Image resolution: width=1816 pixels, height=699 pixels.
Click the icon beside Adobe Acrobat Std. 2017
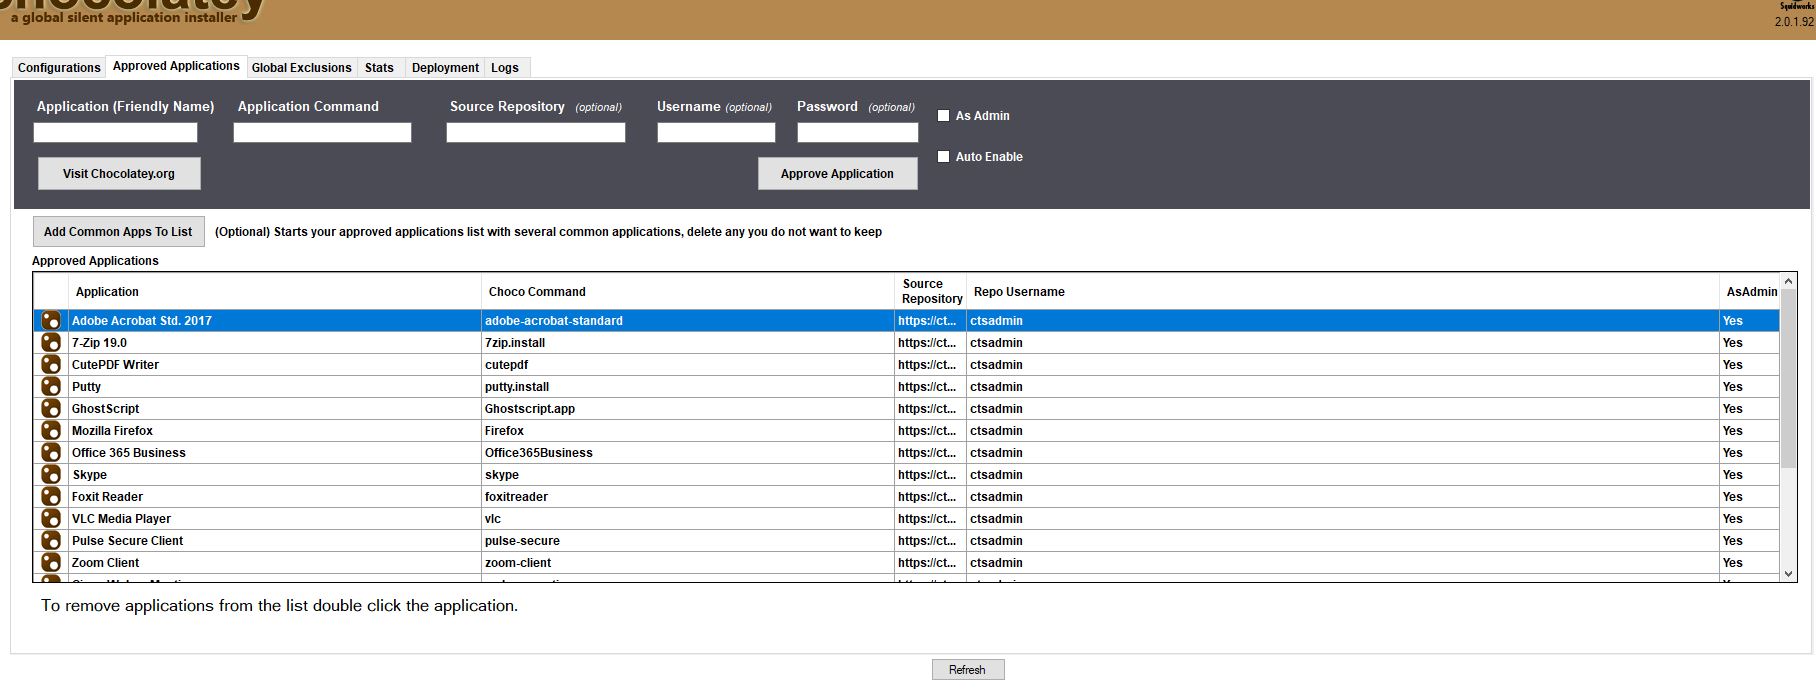[x=51, y=321]
